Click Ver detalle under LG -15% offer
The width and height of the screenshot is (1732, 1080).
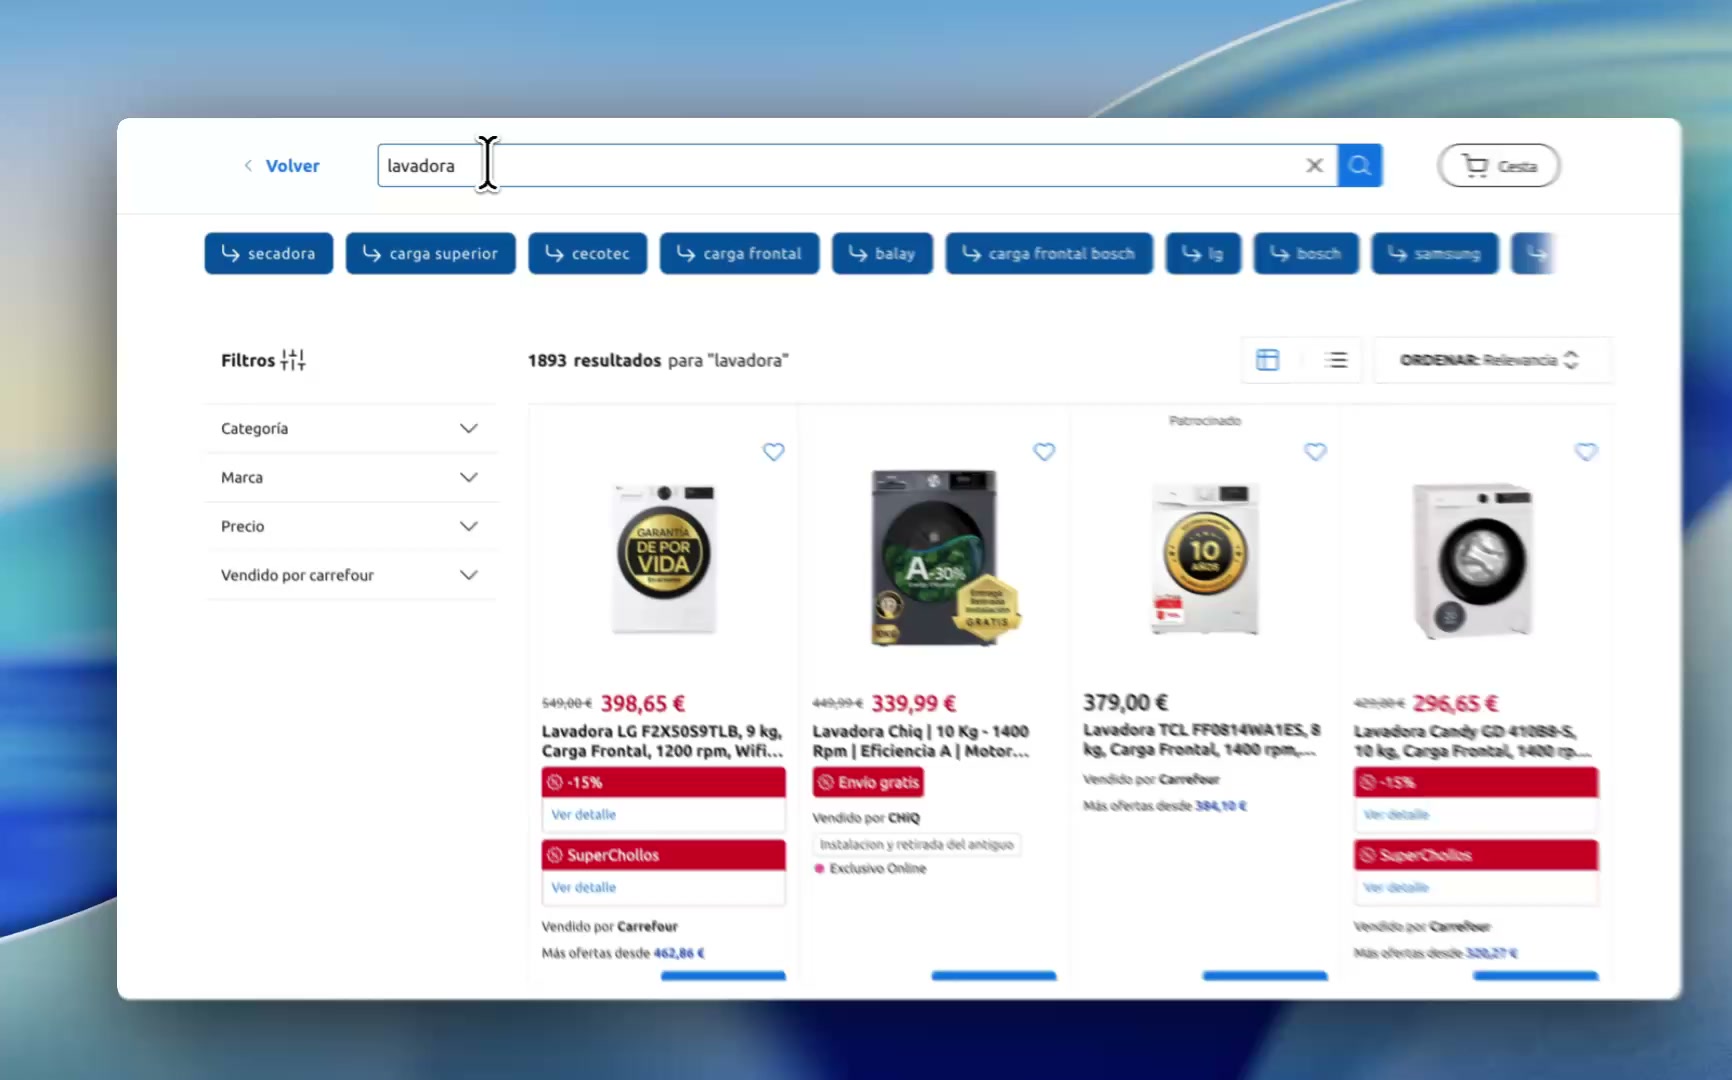click(x=584, y=815)
